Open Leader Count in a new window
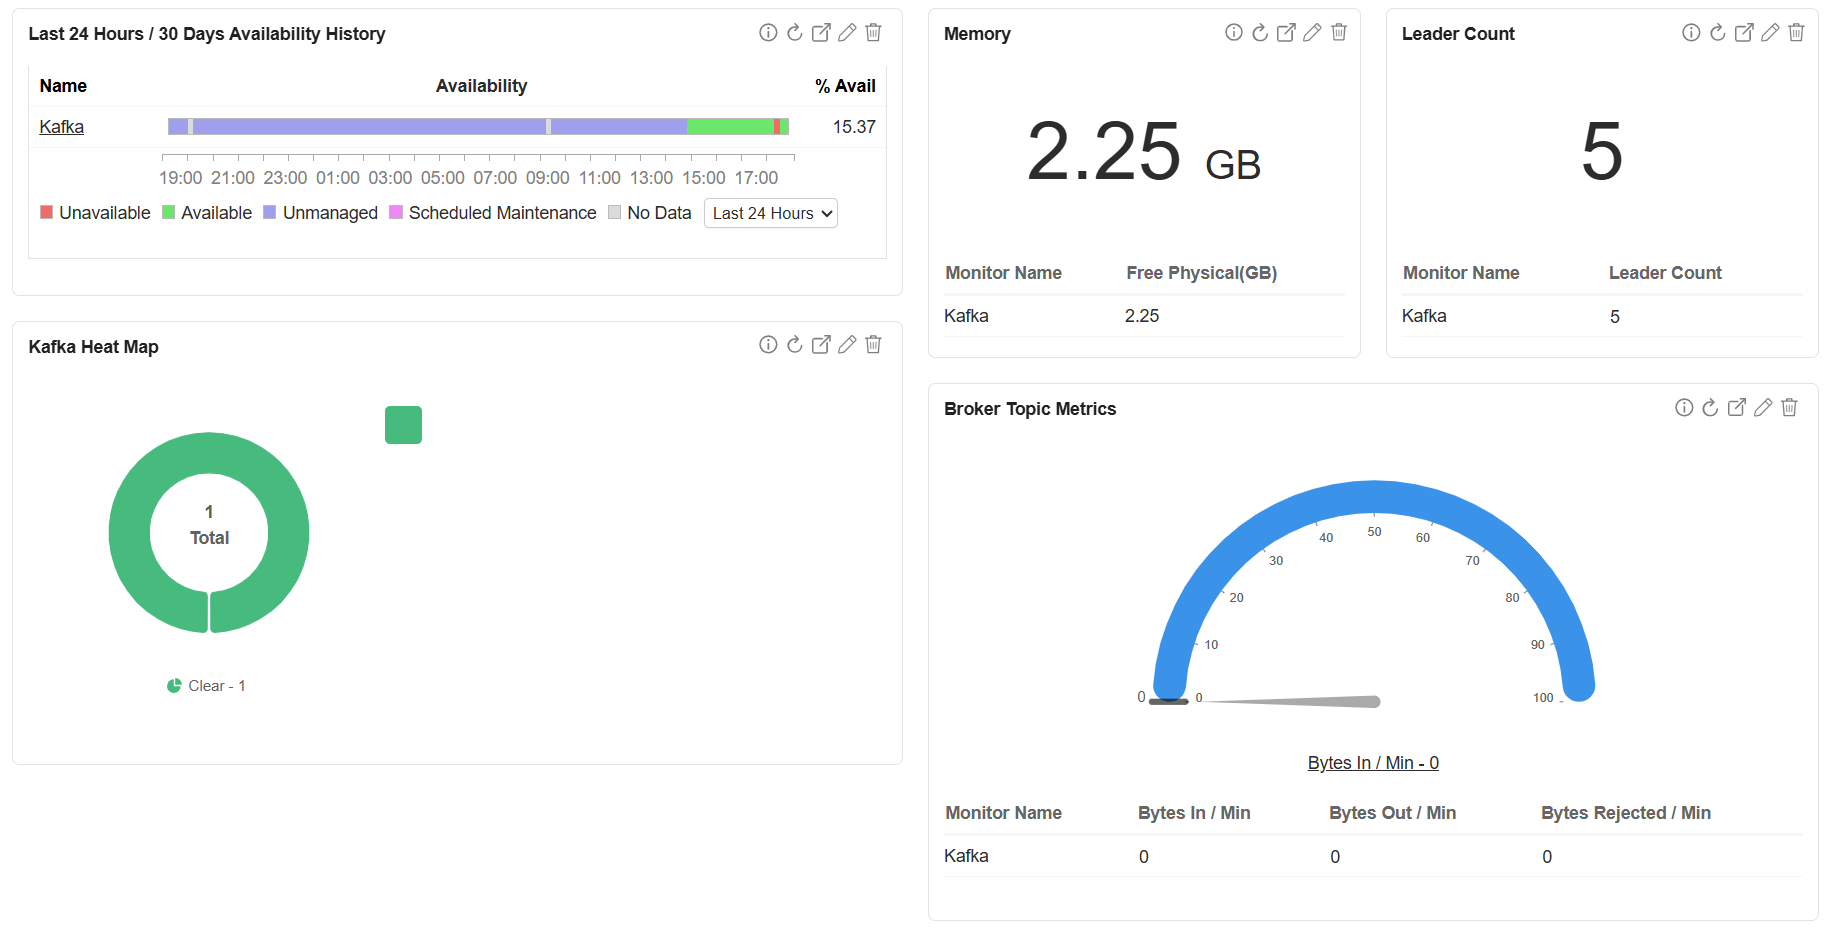The width and height of the screenshot is (1833, 930). coord(1743,32)
